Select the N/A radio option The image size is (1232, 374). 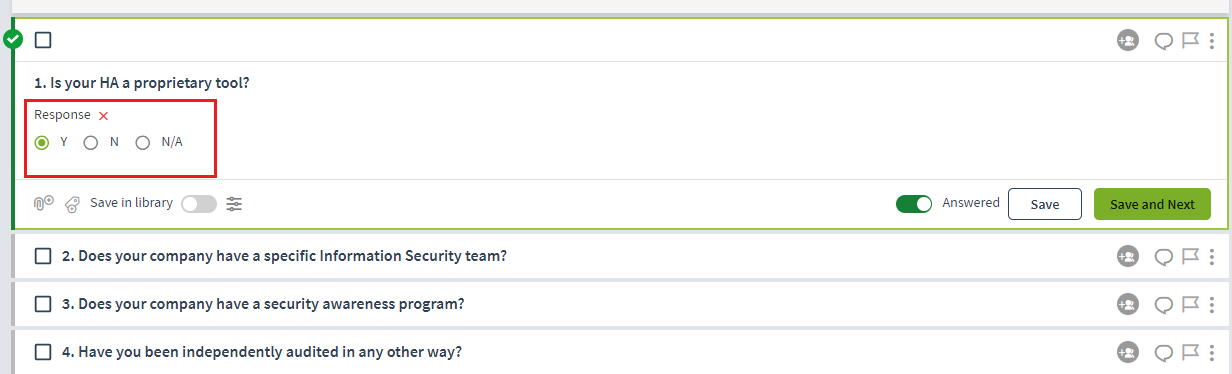pos(143,143)
